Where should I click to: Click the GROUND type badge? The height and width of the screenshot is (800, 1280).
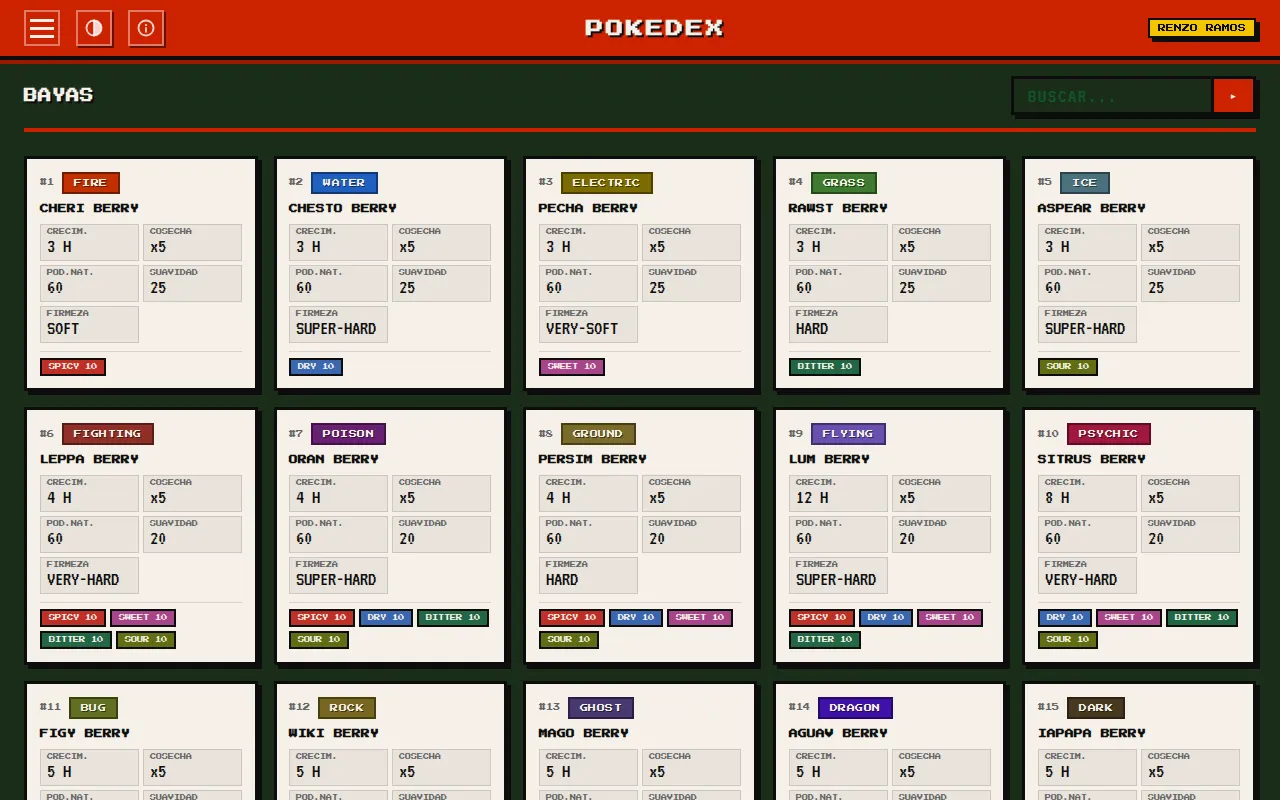[x=598, y=434]
